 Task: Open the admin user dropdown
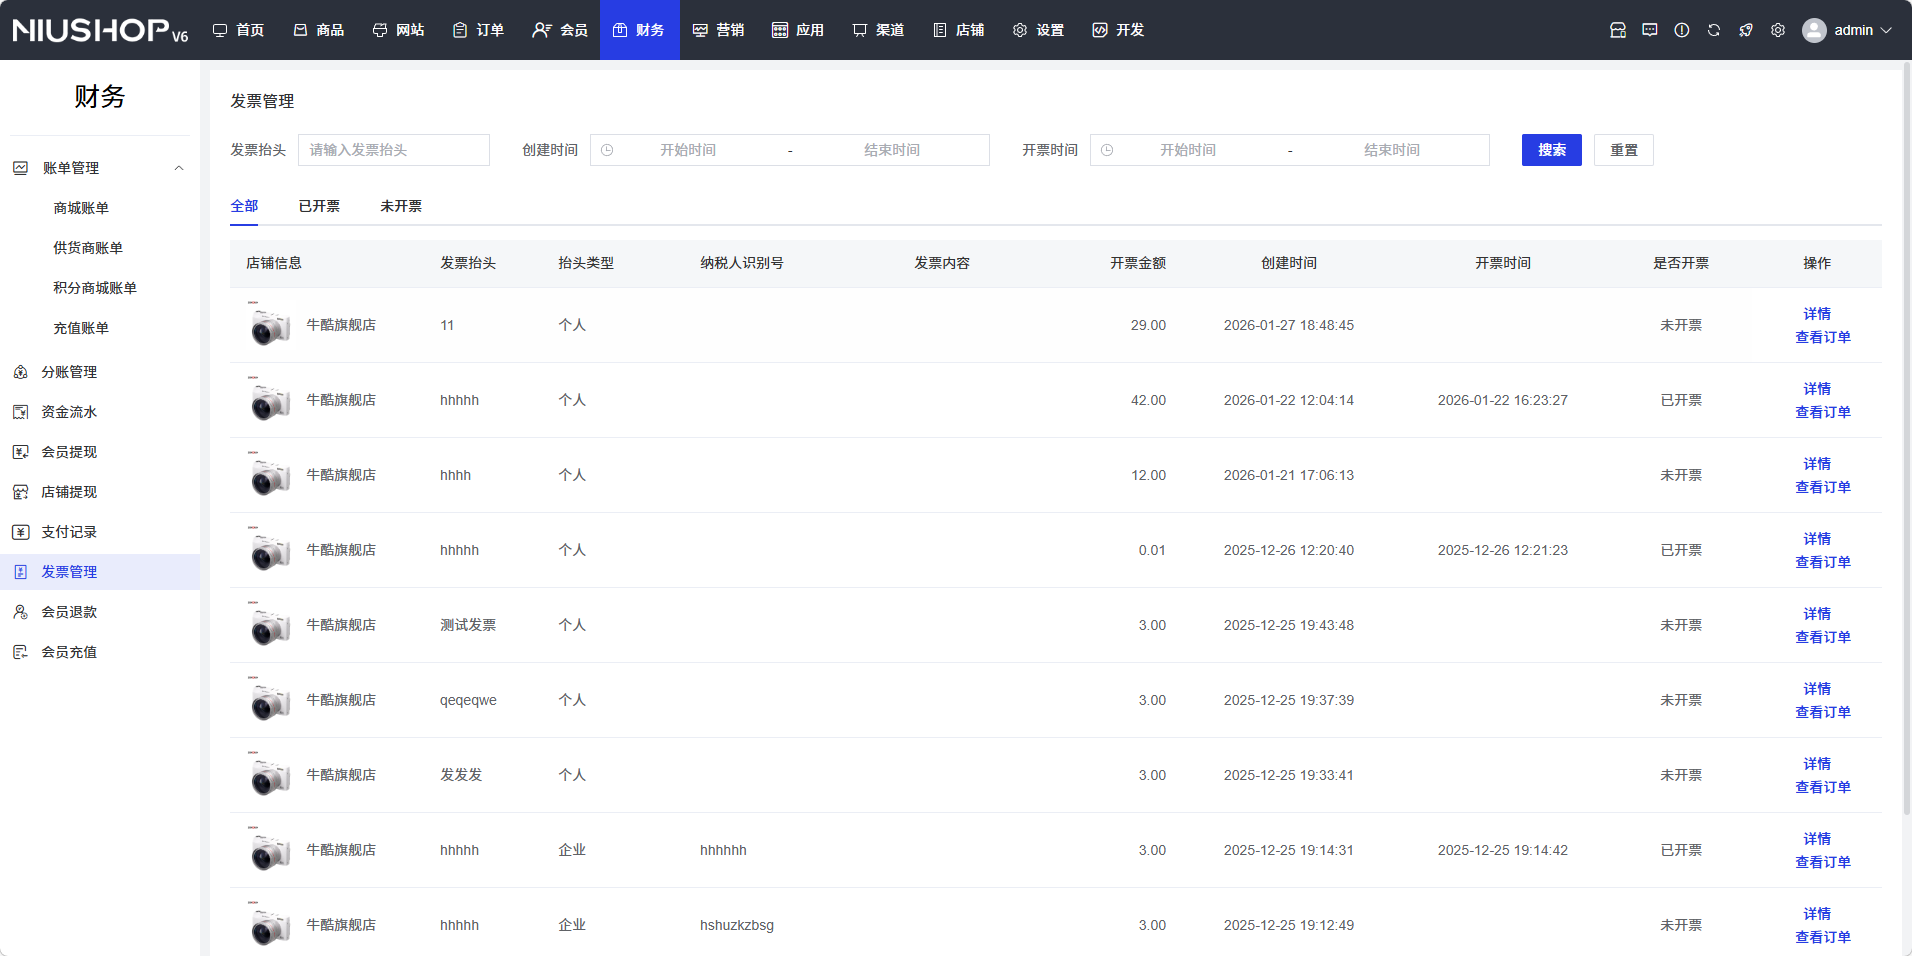click(1847, 30)
